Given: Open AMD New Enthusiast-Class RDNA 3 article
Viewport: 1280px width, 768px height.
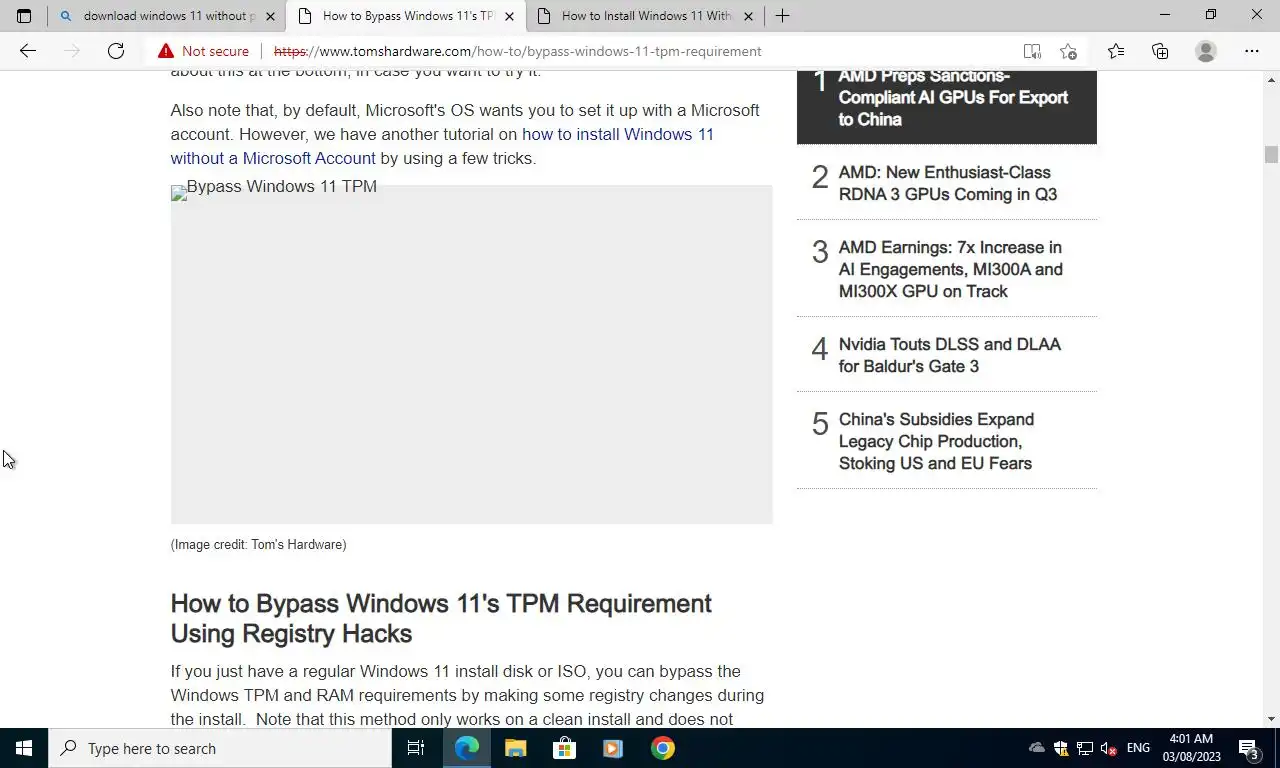Looking at the screenshot, I should pos(947,183).
